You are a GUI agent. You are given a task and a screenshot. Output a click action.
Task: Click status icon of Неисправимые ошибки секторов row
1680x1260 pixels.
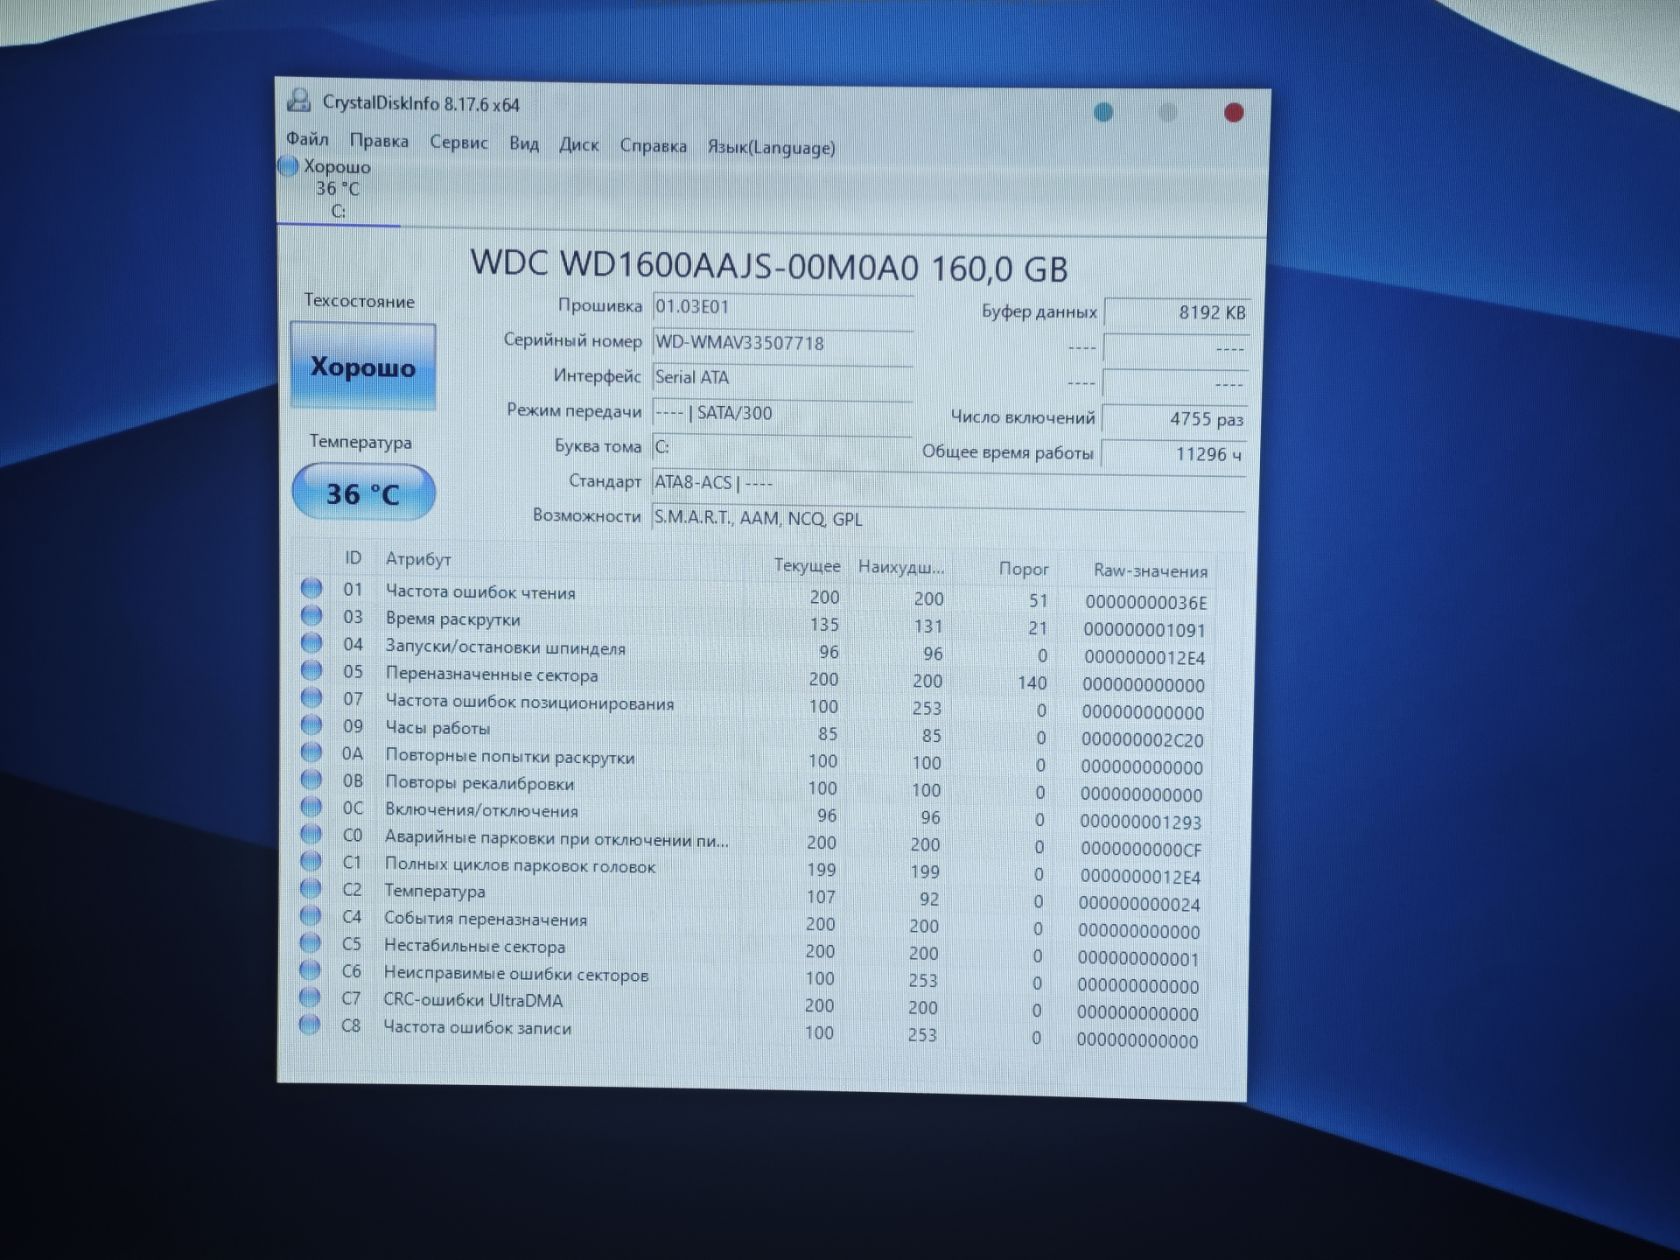311,970
